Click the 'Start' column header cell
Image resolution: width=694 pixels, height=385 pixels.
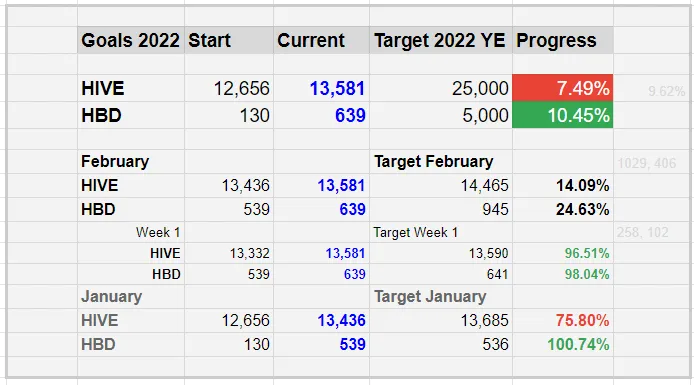(x=229, y=40)
